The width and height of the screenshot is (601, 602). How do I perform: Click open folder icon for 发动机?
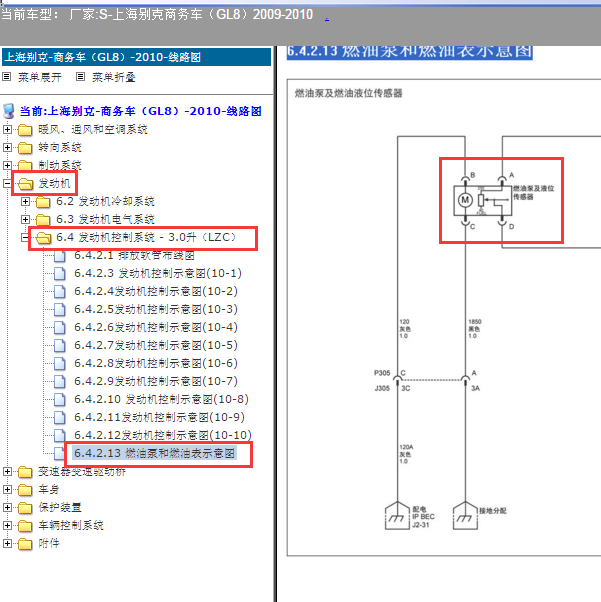pyautogui.click(x=25, y=184)
